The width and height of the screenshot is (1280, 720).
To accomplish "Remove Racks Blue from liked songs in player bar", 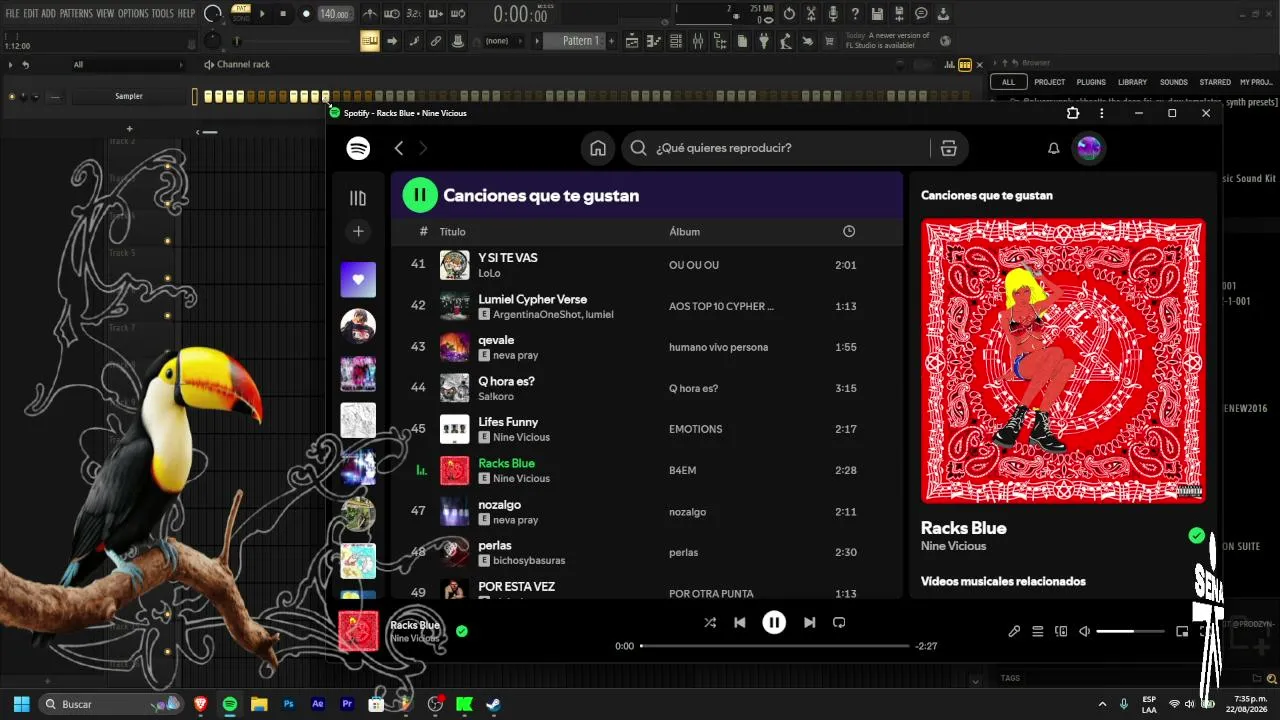I will (462, 631).
